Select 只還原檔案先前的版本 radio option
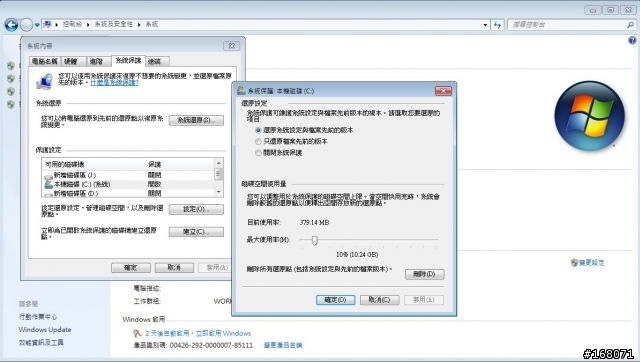 (x=291, y=141)
